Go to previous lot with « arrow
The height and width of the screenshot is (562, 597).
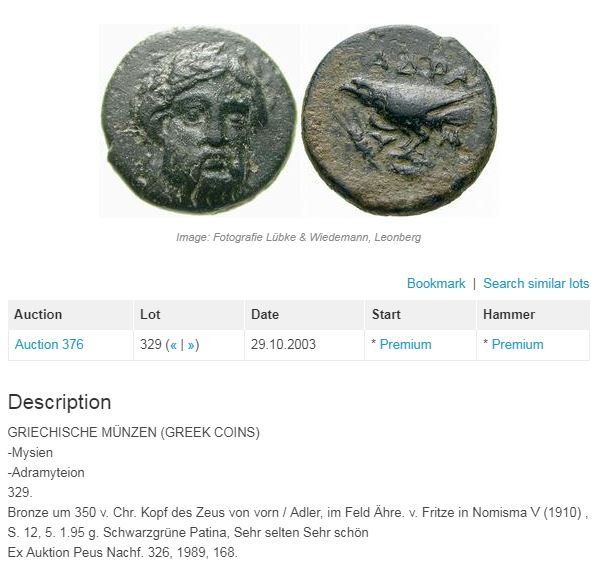tap(174, 345)
